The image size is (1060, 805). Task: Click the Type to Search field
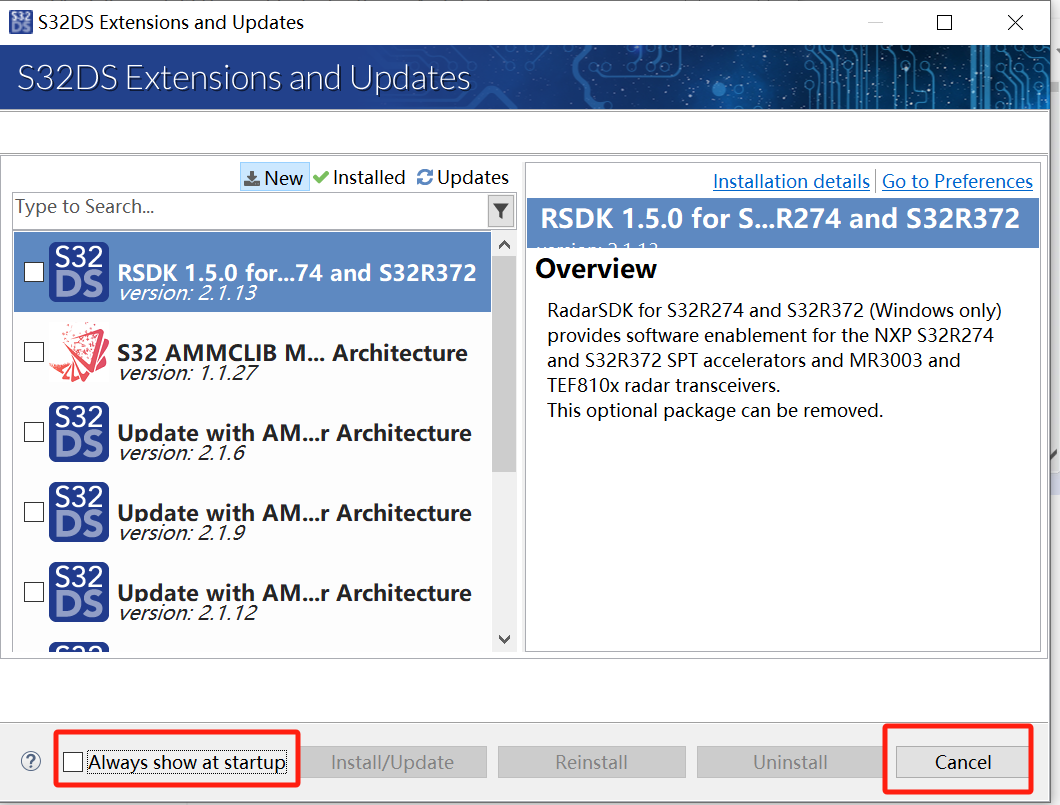(x=249, y=211)
